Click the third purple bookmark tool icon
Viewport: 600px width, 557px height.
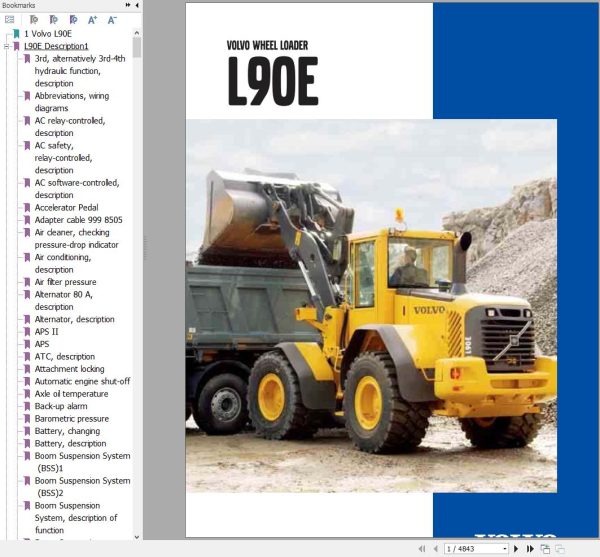click(73, 20)
